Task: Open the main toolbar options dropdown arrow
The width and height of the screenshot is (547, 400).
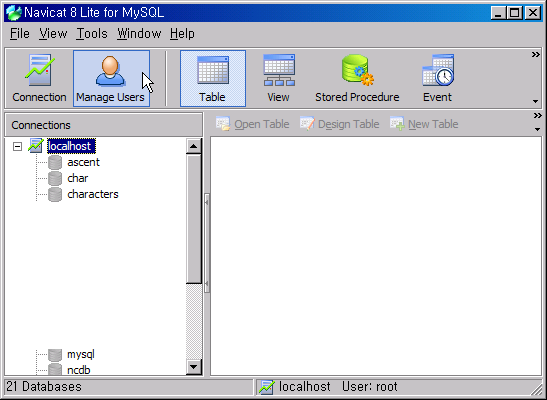Action: (535, 101)
